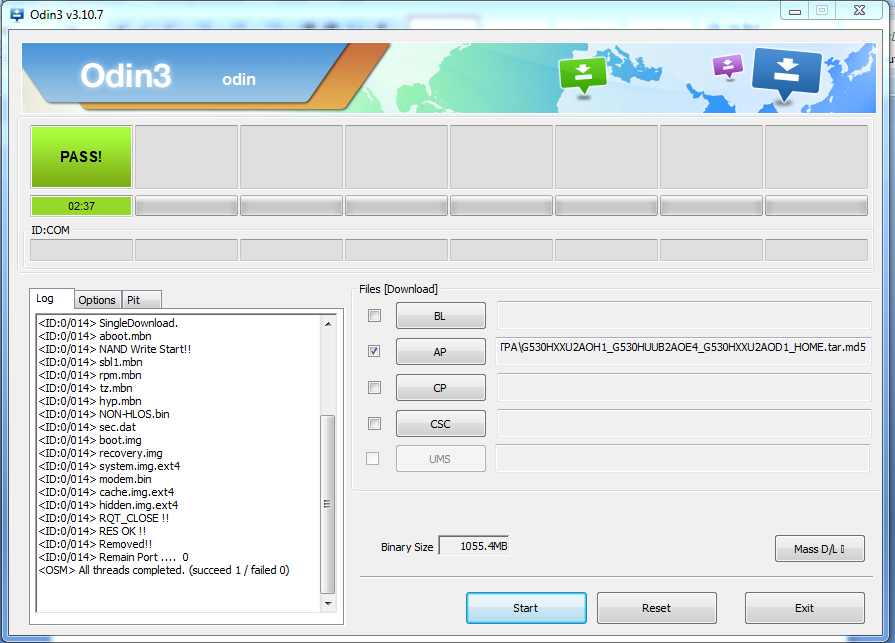The width and height of the screenshot is (895, 643).
Task: Tick the BL file checkbox
Action: pyautogui.click(x=374, y=316)
